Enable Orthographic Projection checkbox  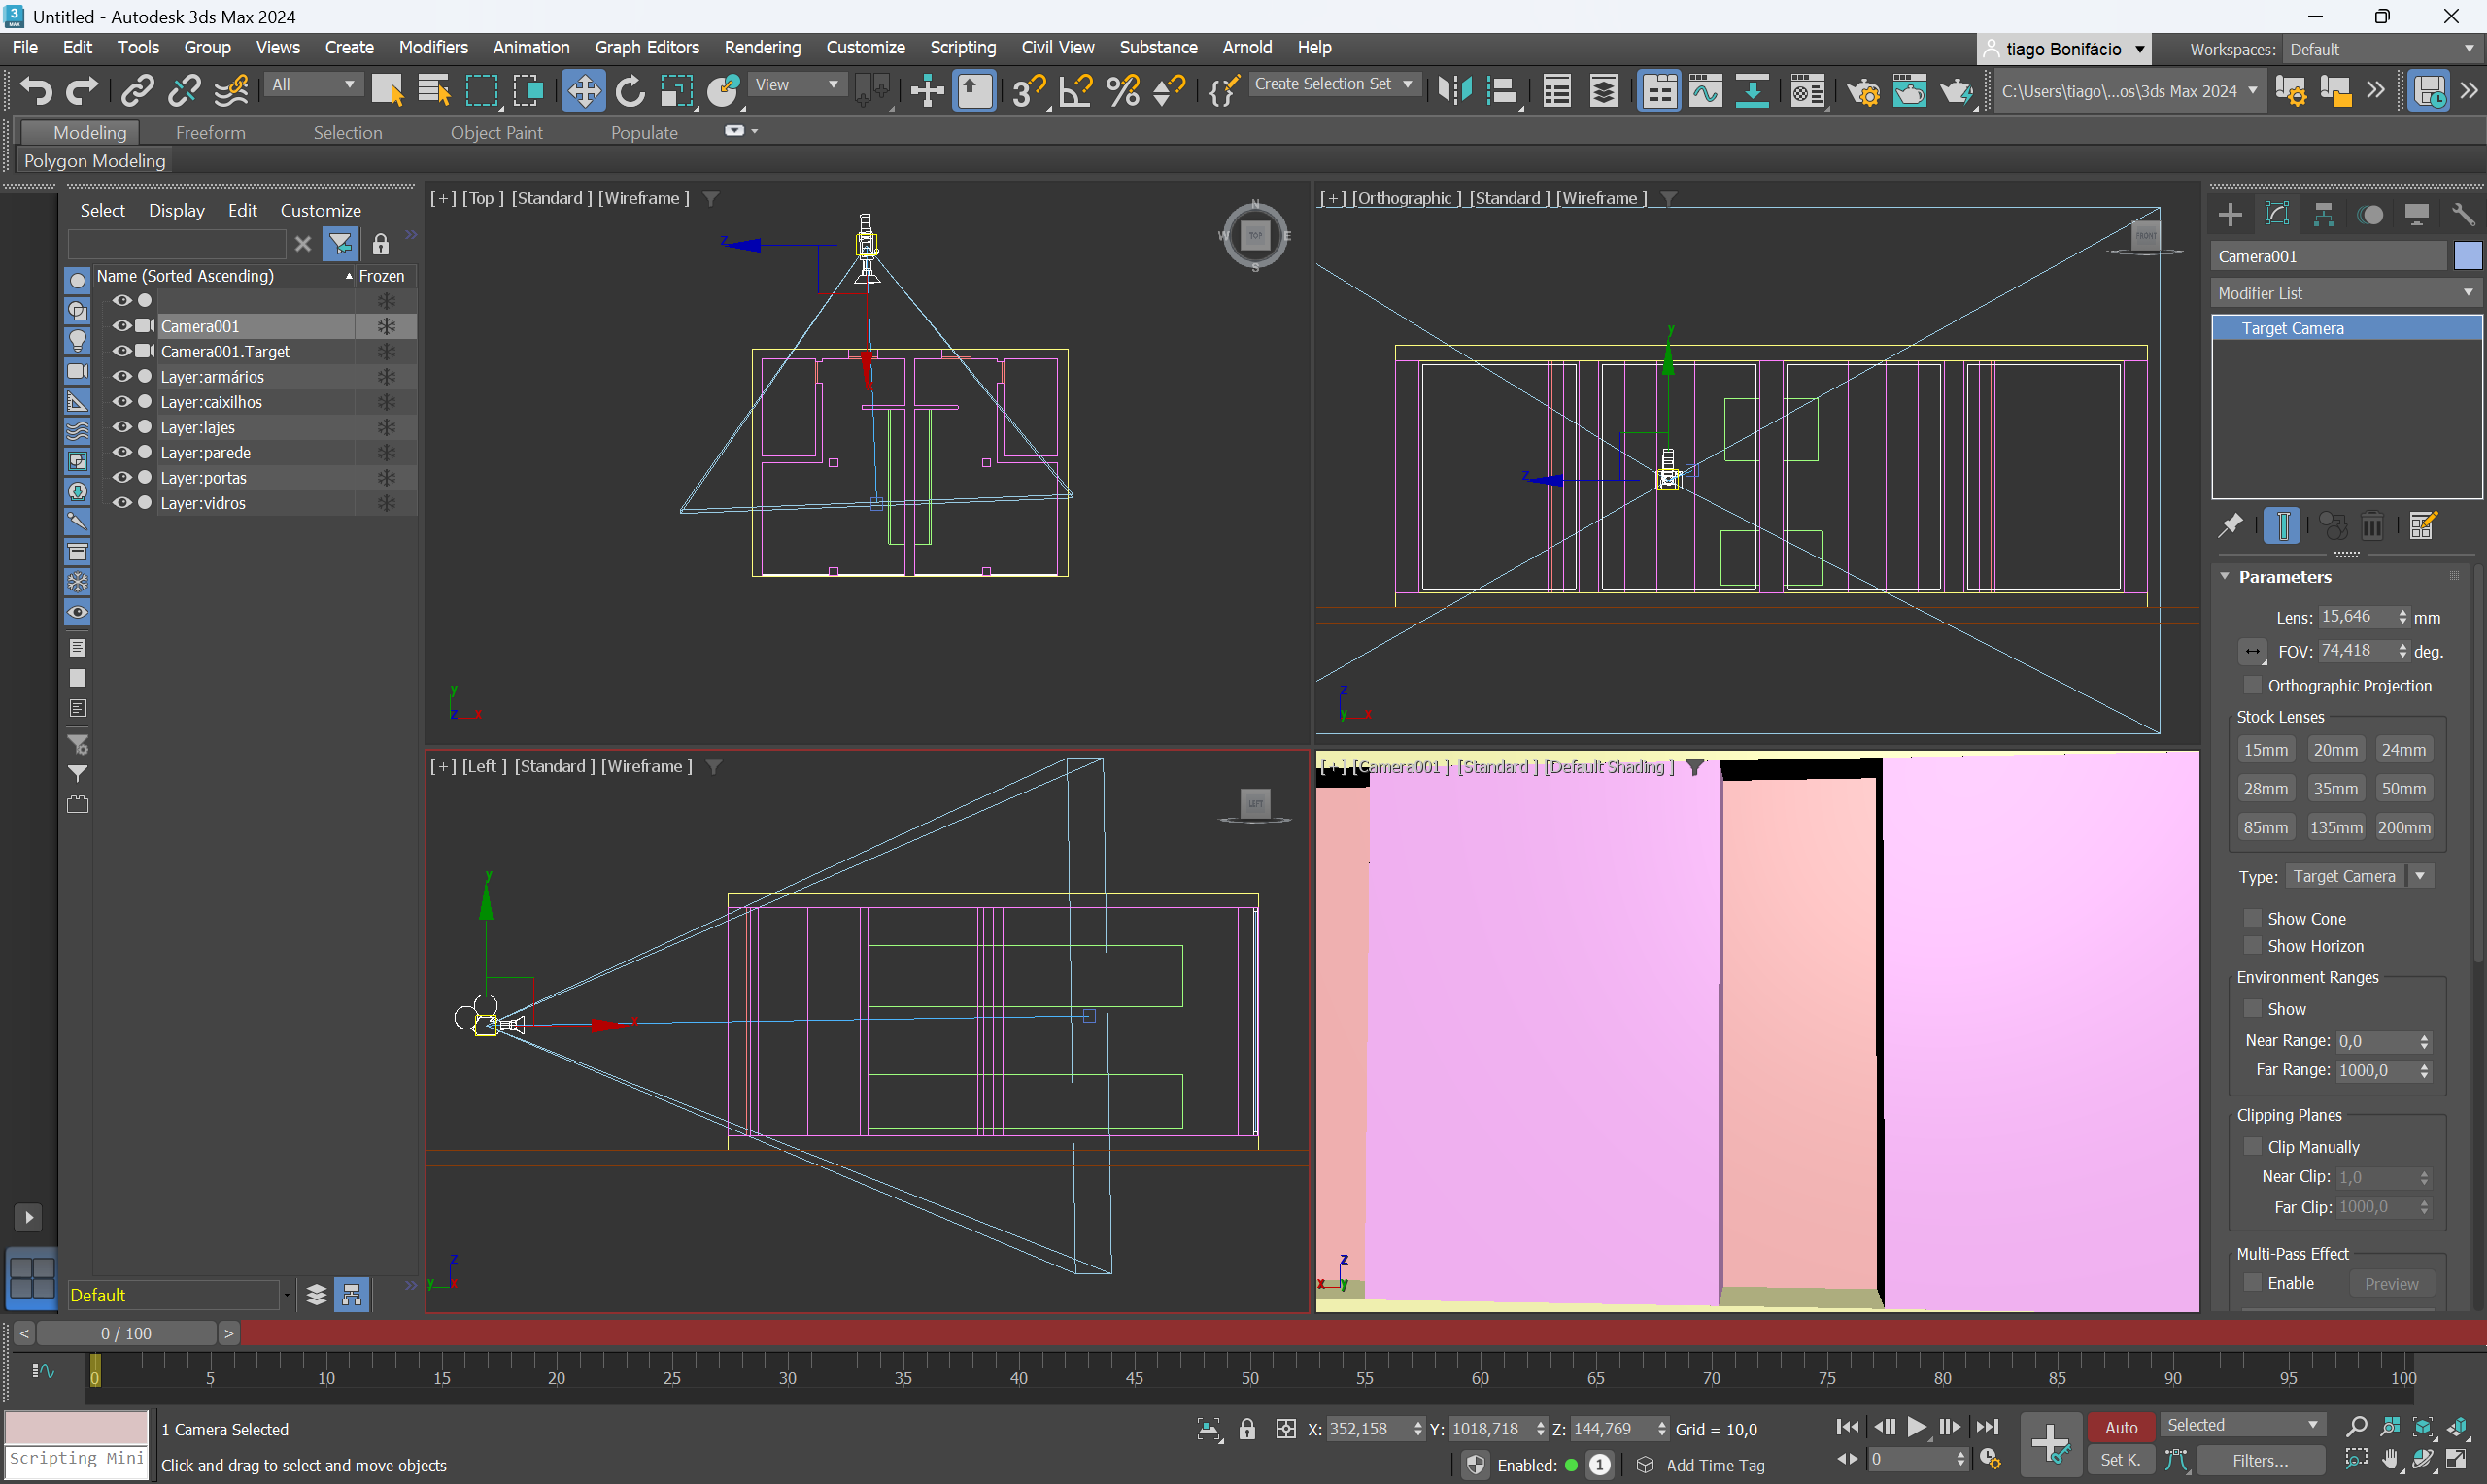[x=2253, y=685]
